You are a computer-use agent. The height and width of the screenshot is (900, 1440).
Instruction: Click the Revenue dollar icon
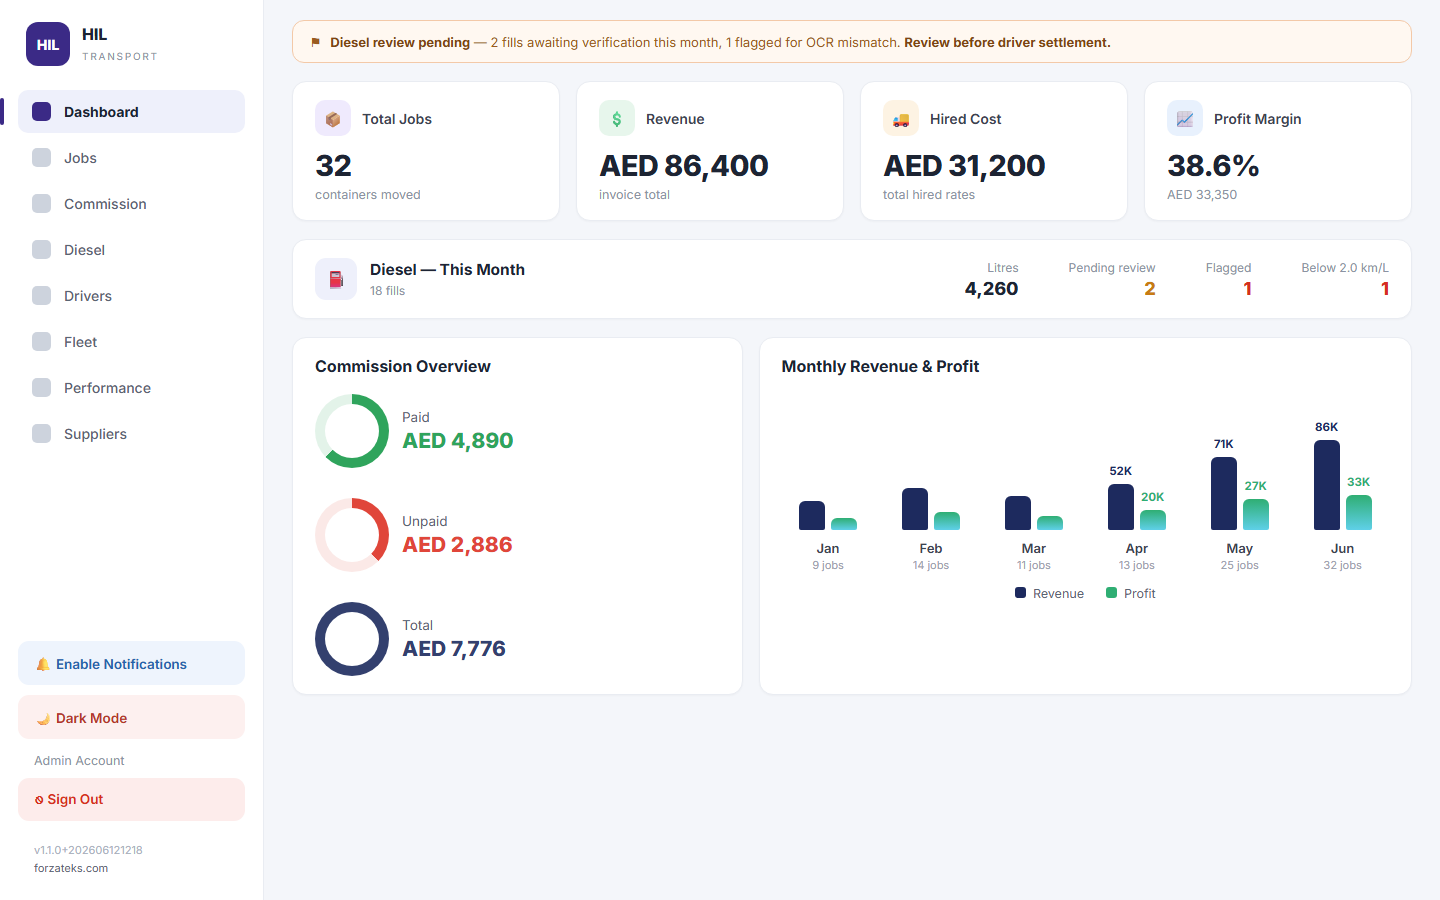tap(617, 118)
